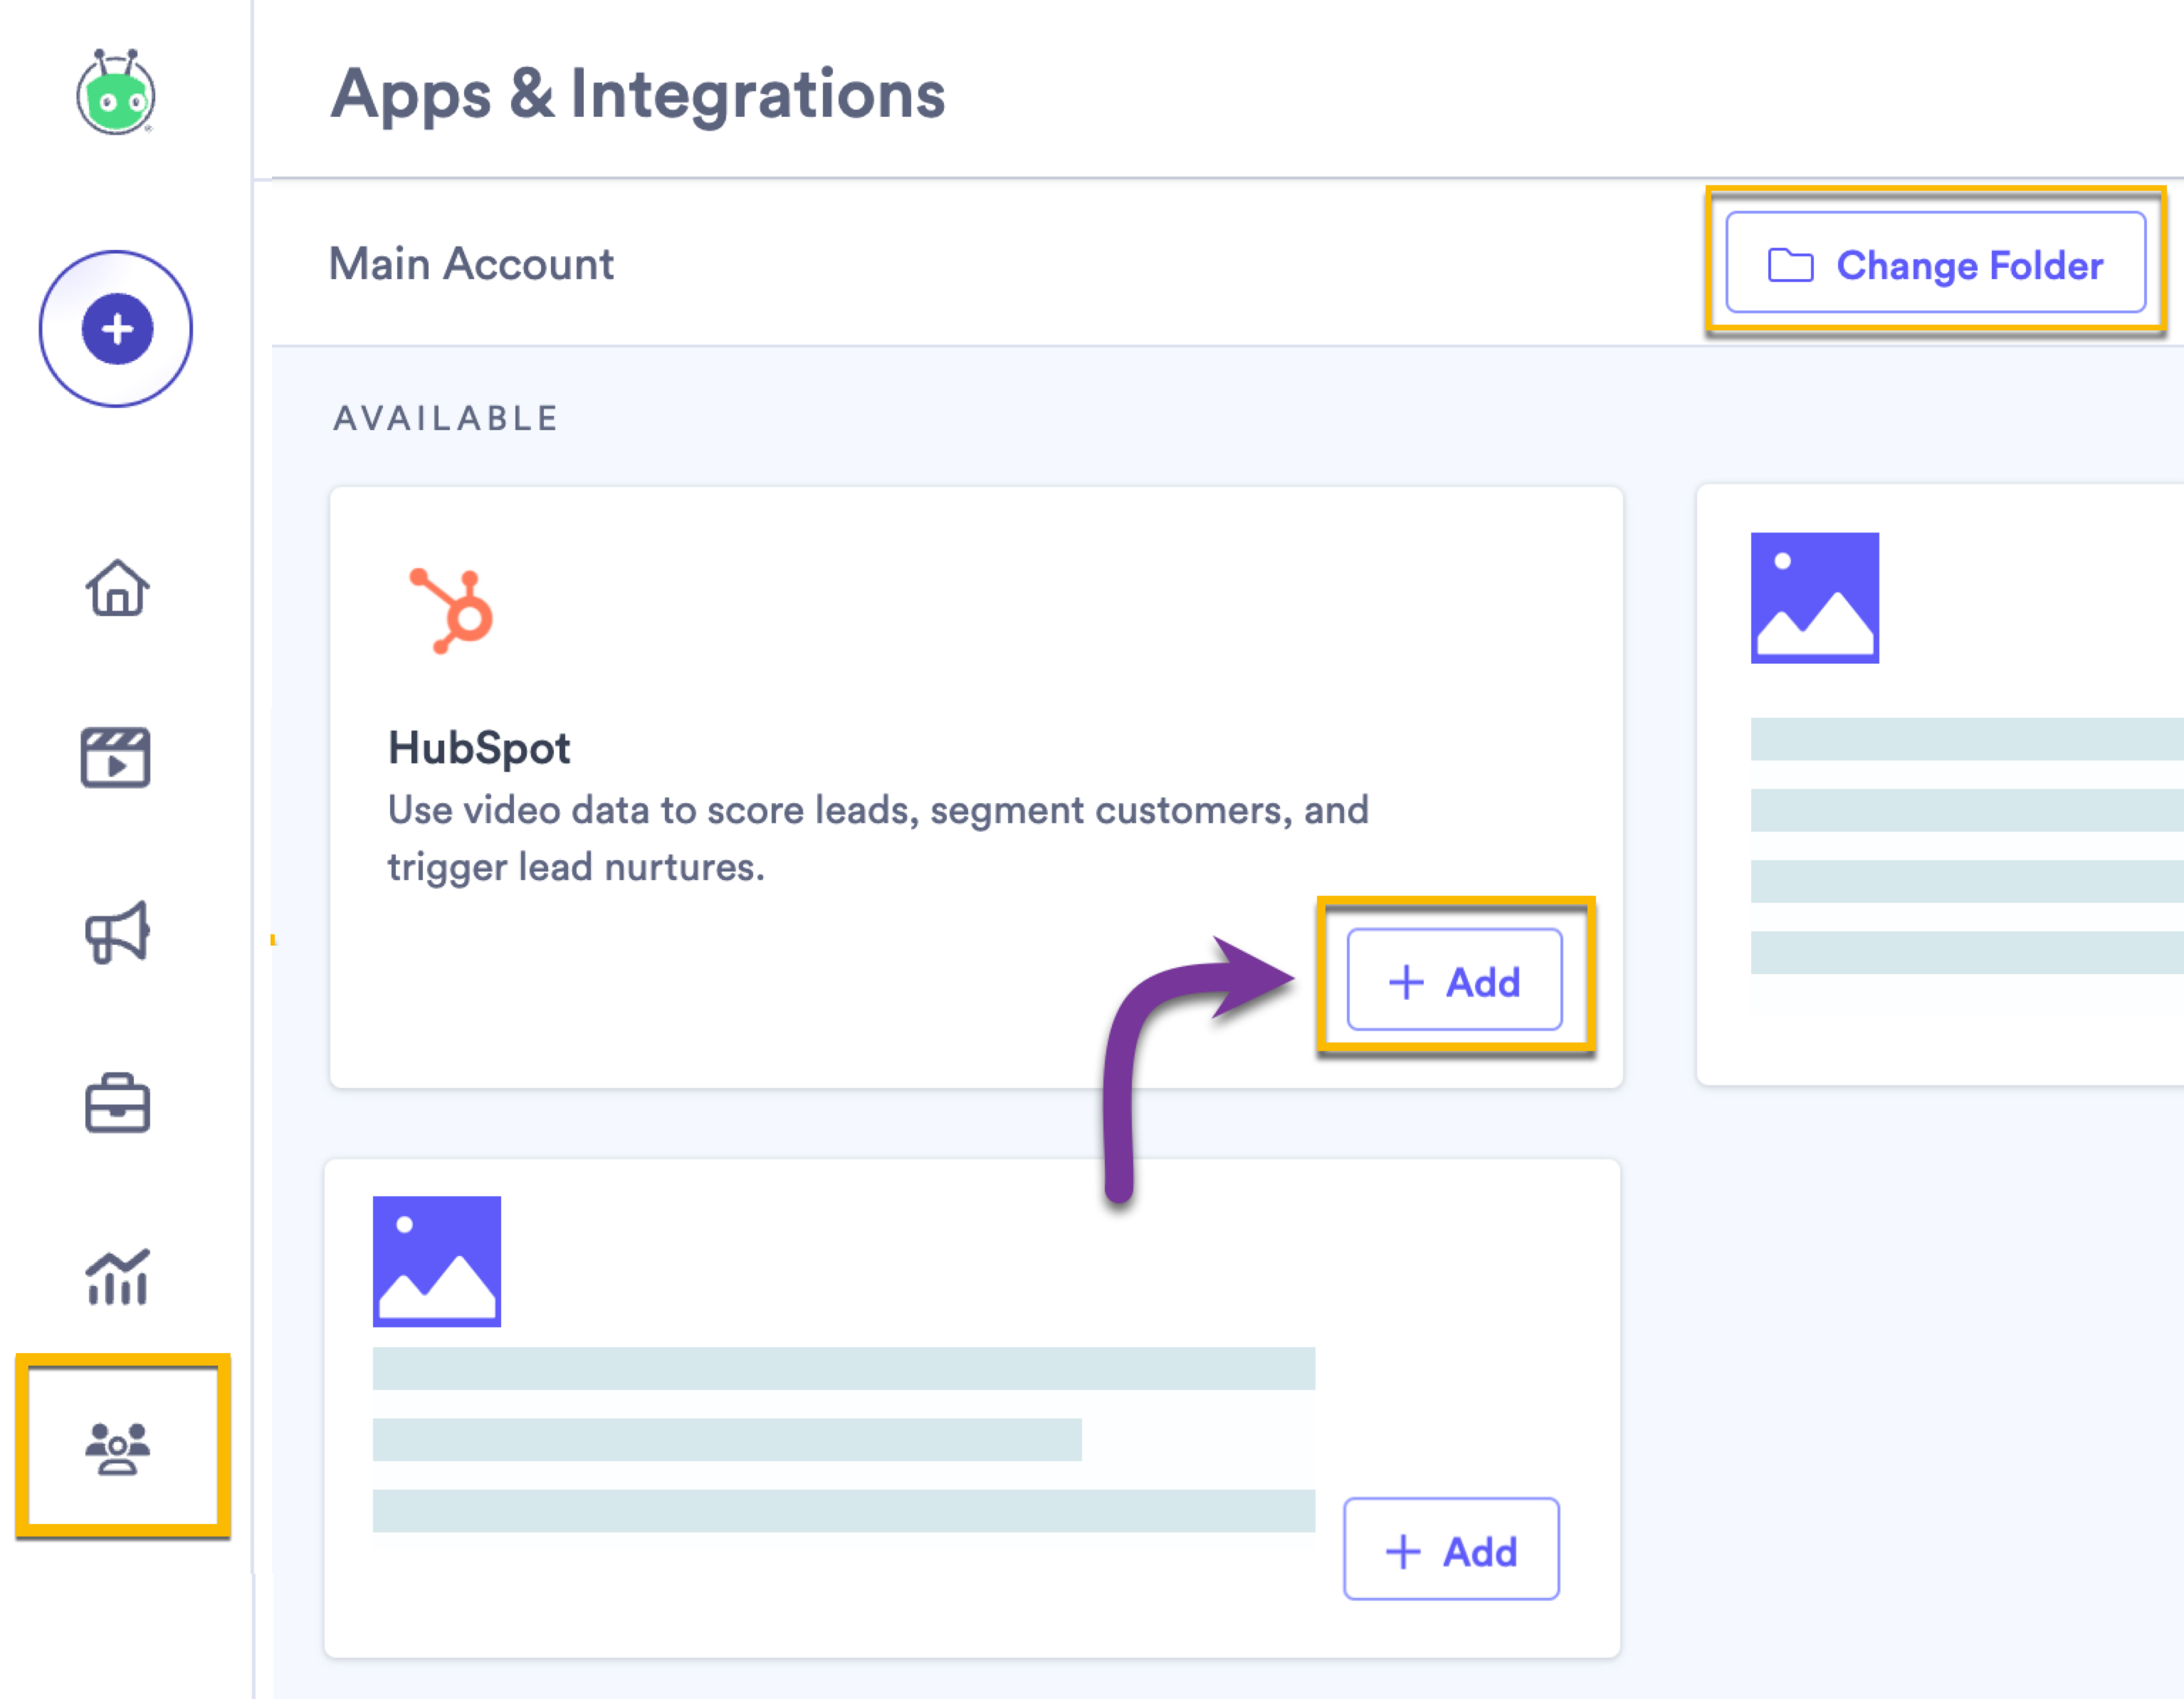Select the AVAILABLE section label
Viewport: 2184px width, 1699px height.
(444, 418)
